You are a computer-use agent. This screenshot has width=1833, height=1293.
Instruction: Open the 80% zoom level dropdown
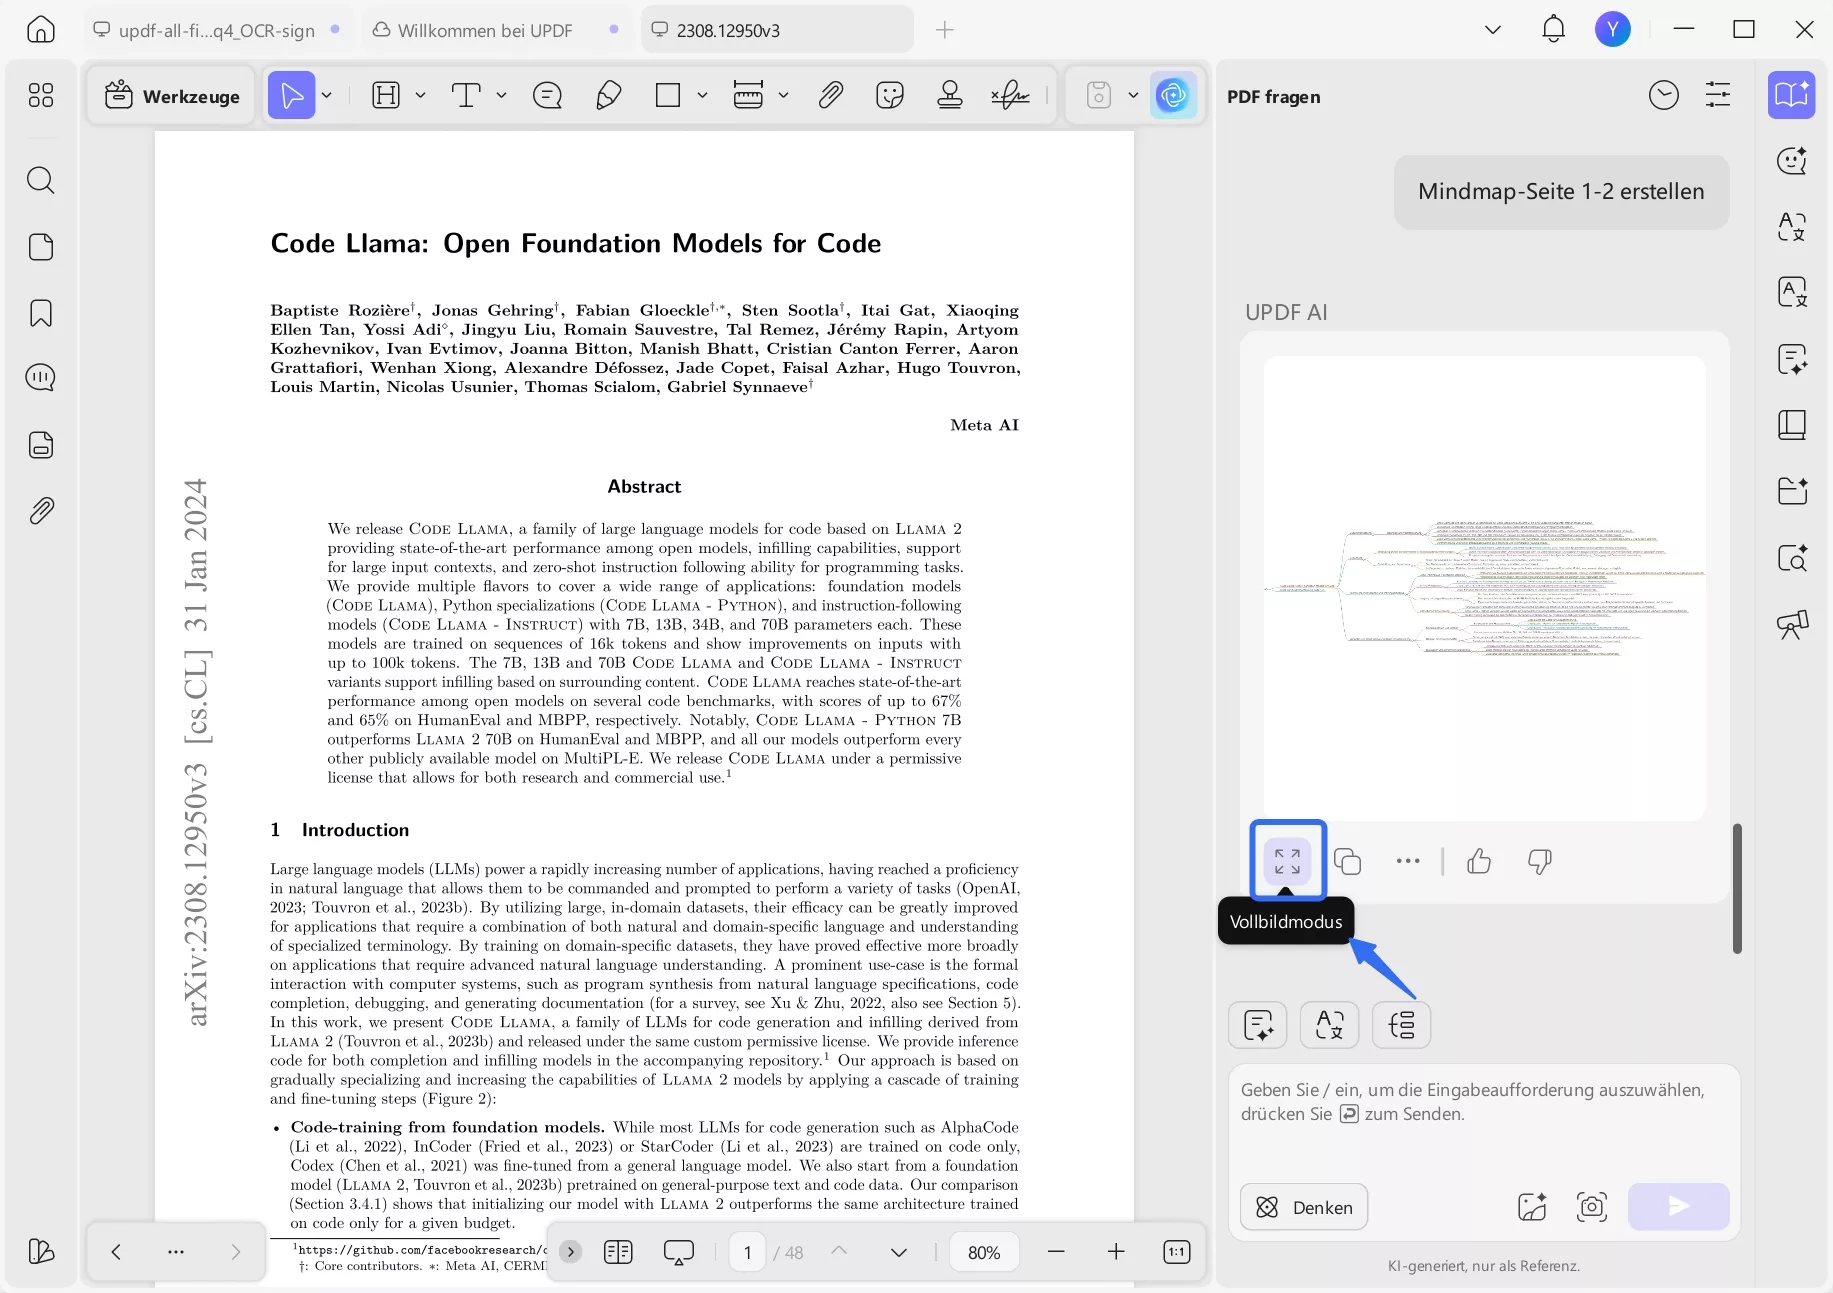tap(984, 1252)
